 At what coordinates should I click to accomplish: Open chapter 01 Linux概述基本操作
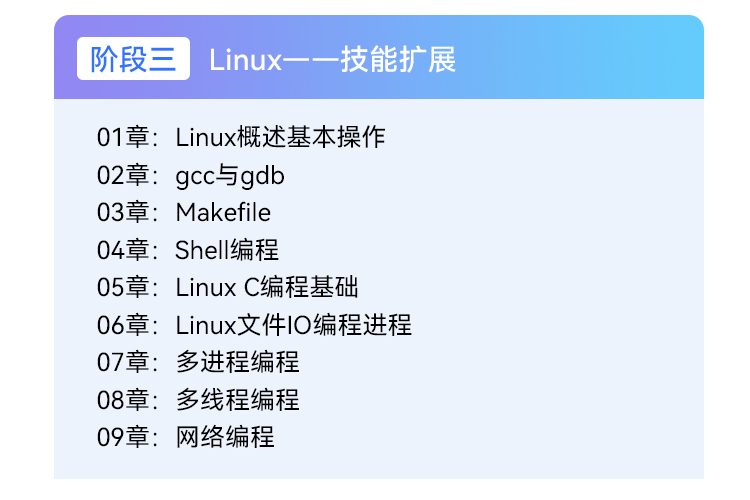(x=241, y=137)
